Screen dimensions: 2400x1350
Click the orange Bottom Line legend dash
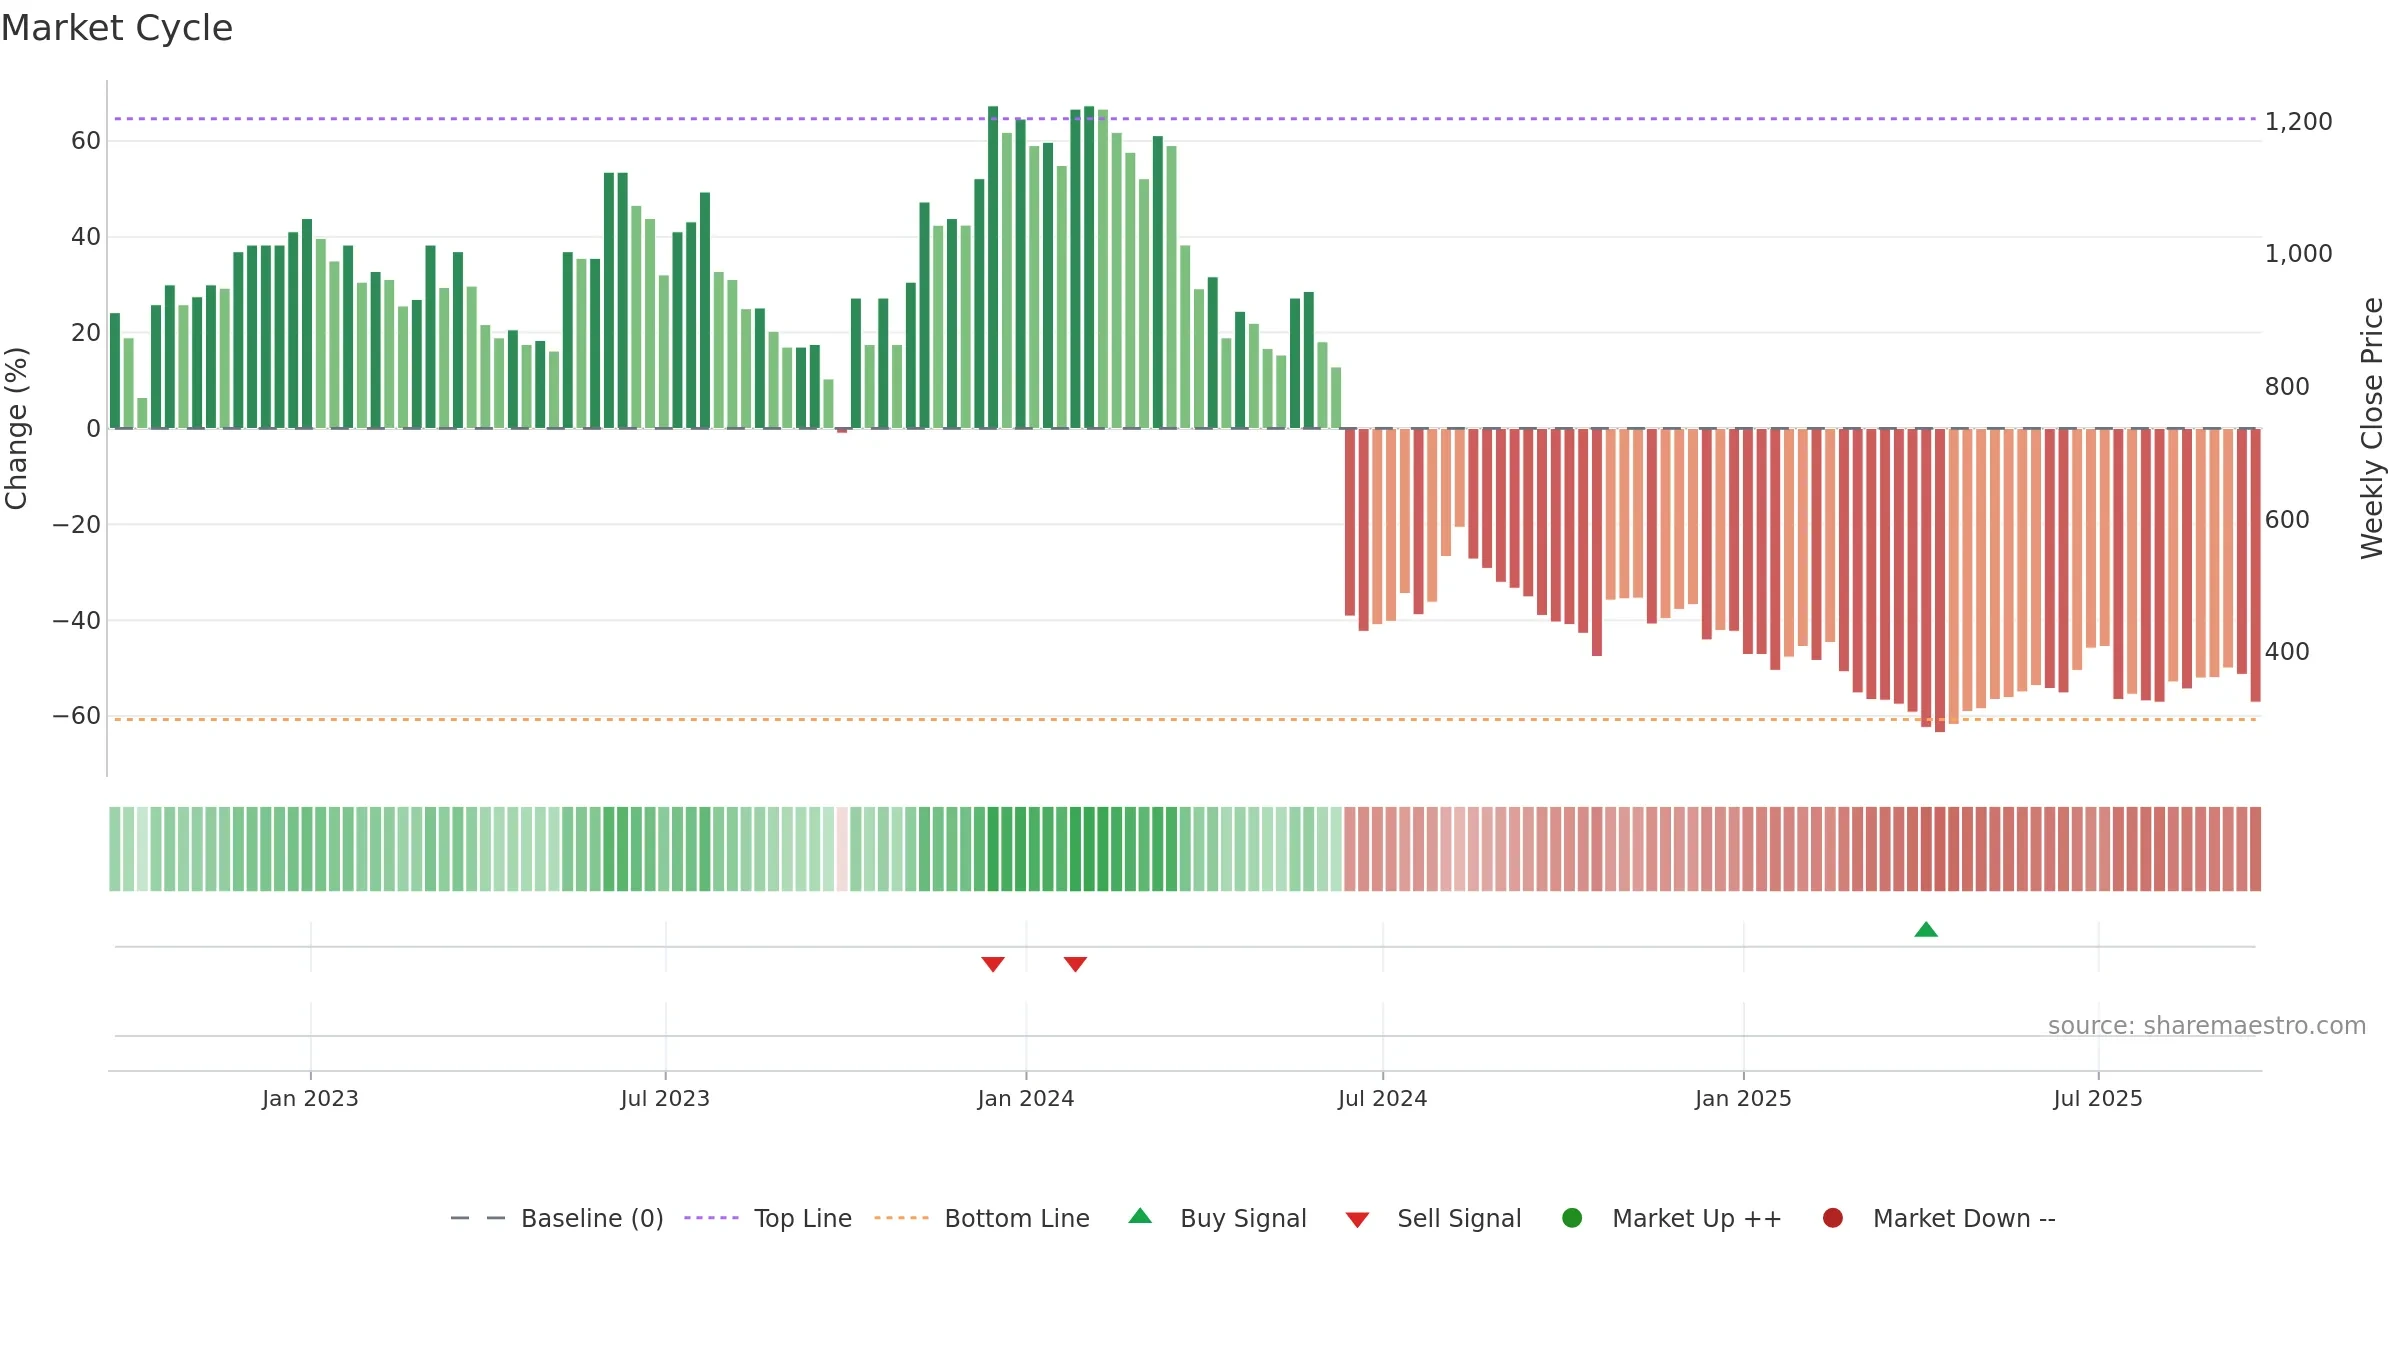(x=901, y=1218)
